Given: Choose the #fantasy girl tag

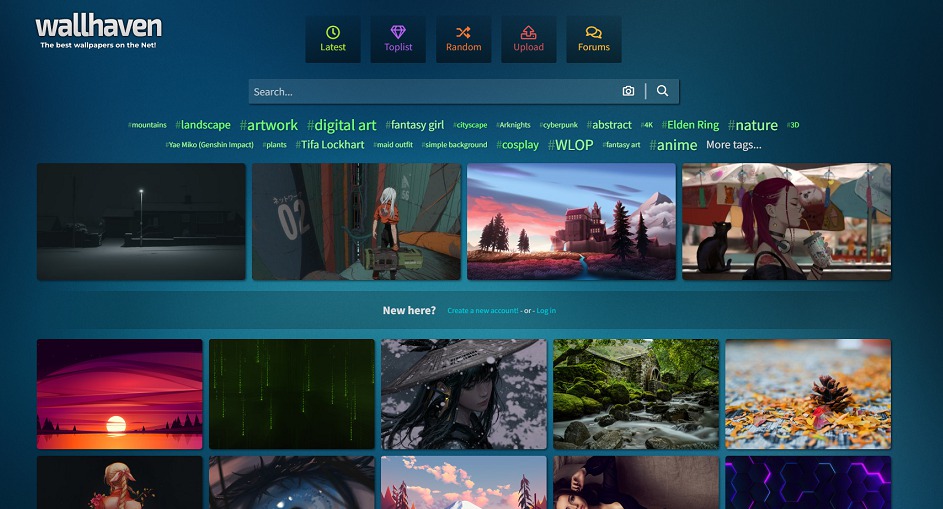Looking at the screenshot, I should tap(414, 125).
